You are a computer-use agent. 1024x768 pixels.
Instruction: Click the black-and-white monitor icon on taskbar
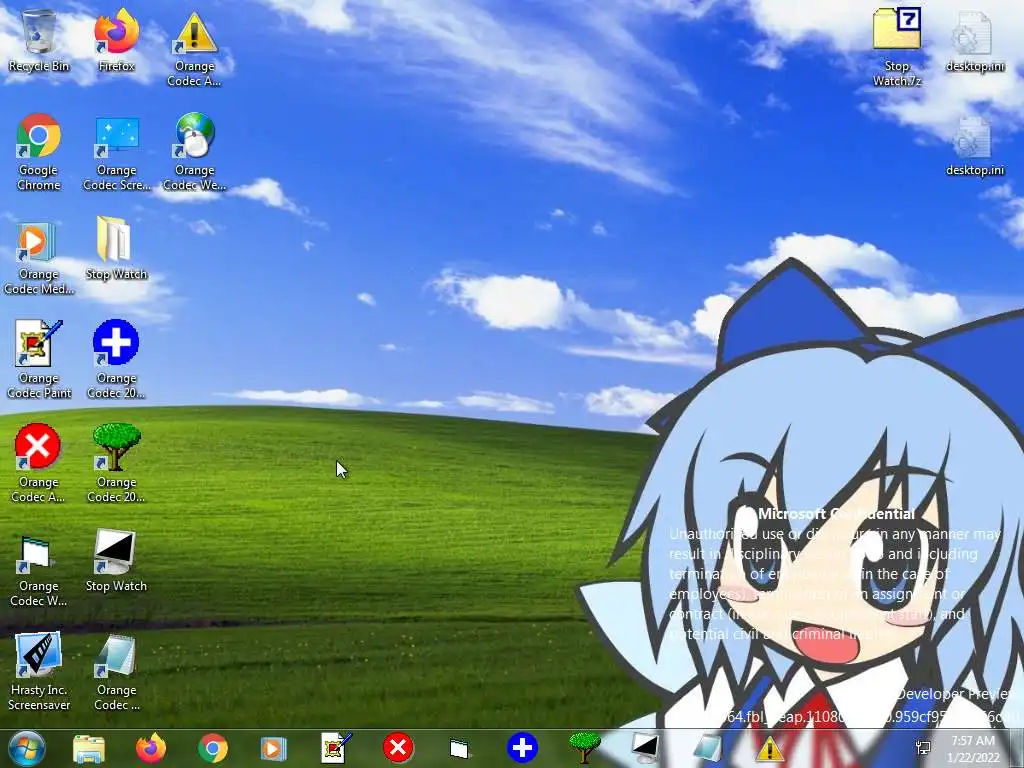[645, 748]
